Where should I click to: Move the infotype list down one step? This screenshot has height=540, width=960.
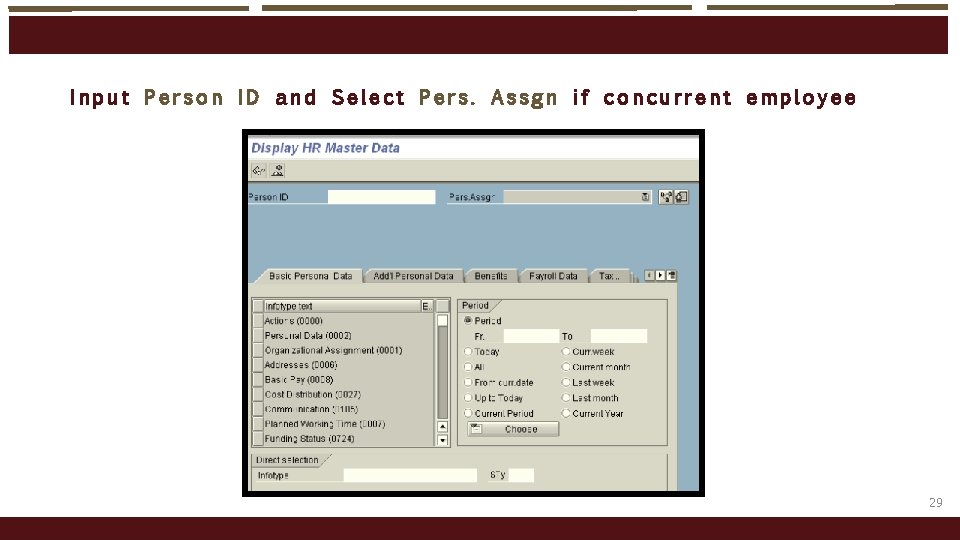pyautogui.click(x=443, y=440)
